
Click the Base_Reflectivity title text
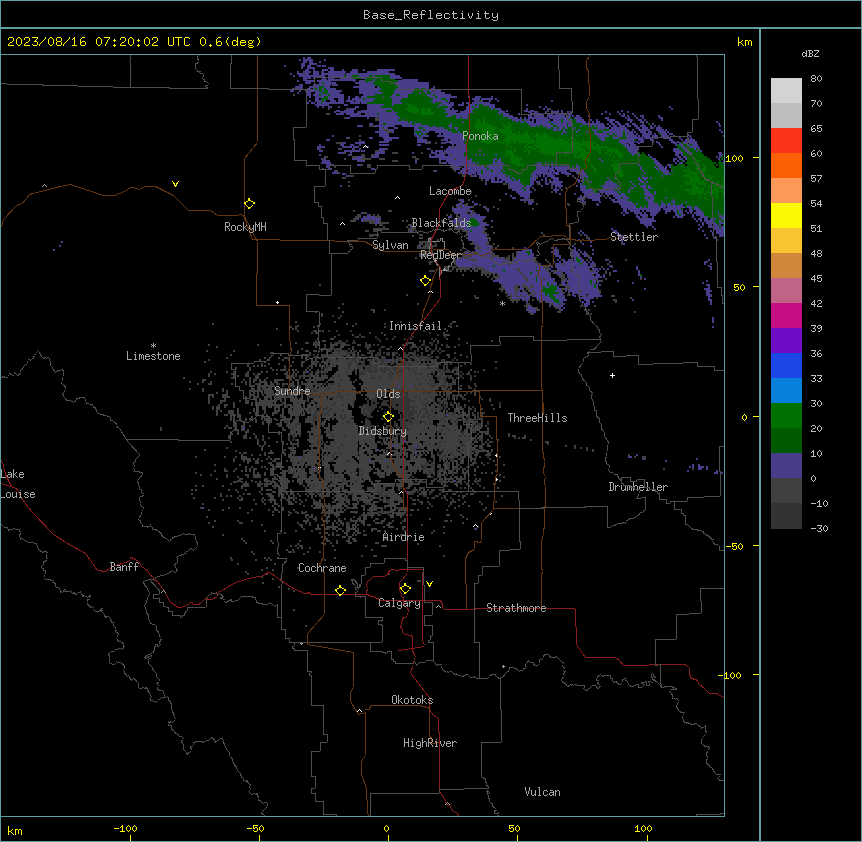431,15
